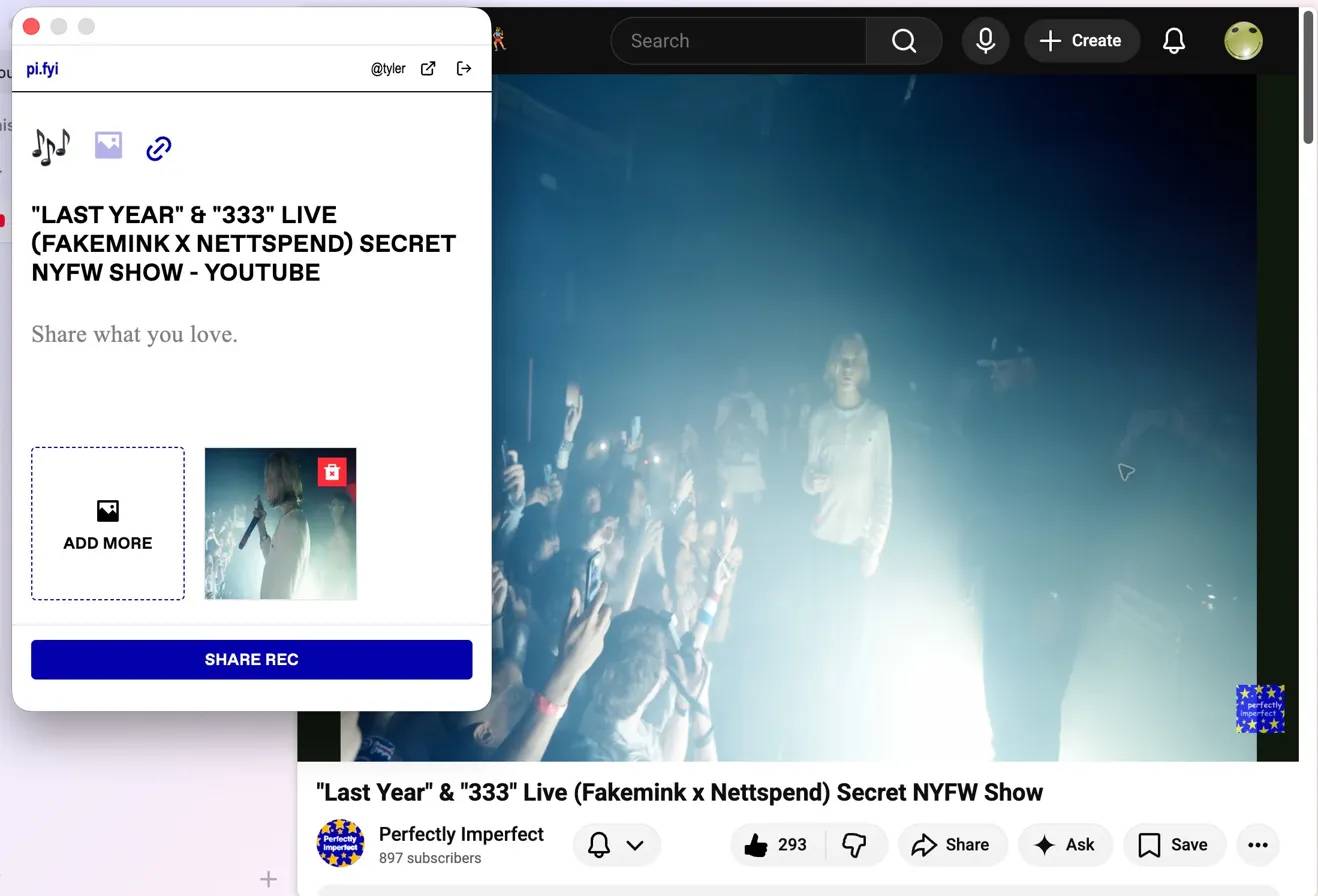The height and width of the screenshot is (896, 1318).
Task: Click SHARE REC button
Action: (251, 660)
